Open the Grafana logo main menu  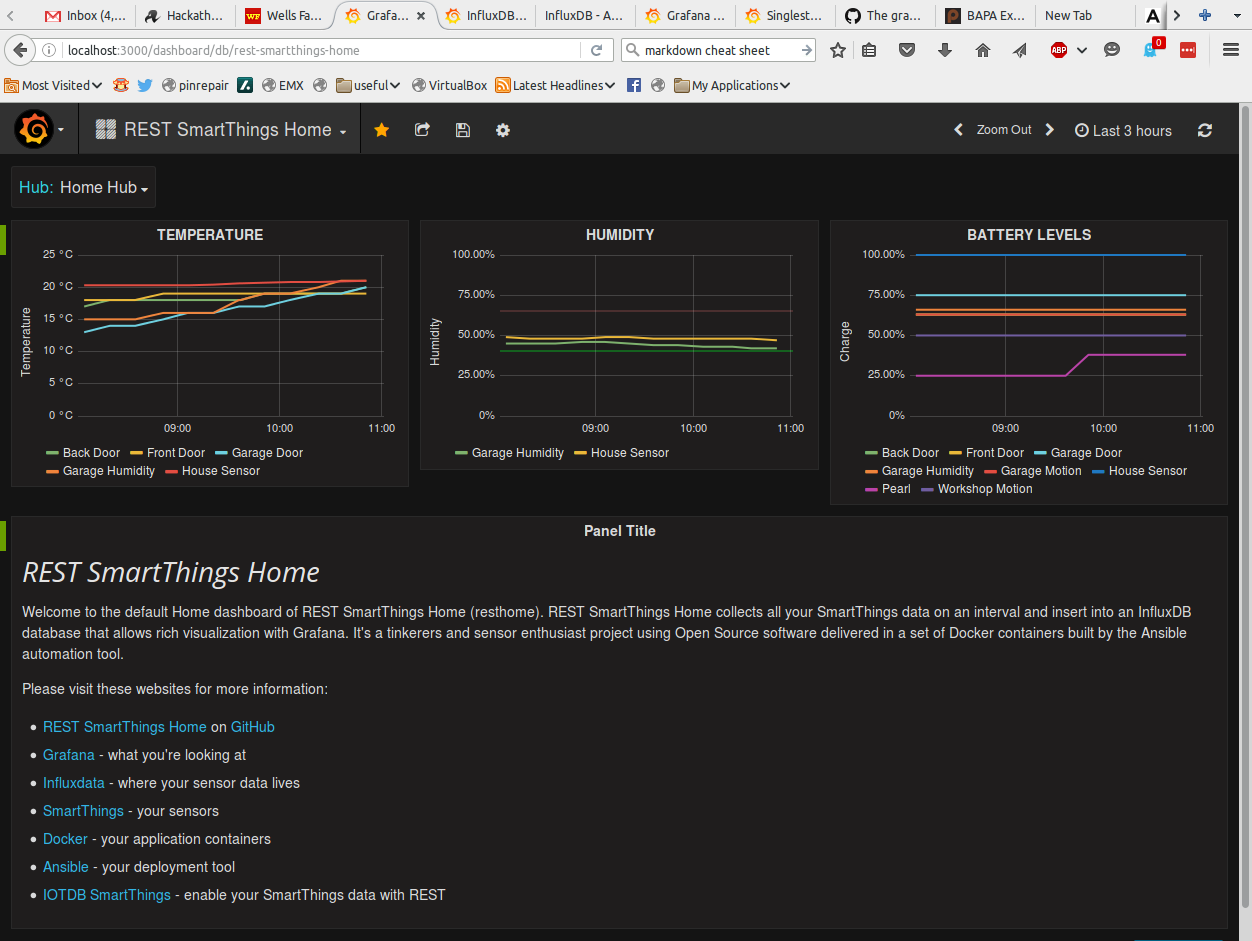tap(39, 130)
